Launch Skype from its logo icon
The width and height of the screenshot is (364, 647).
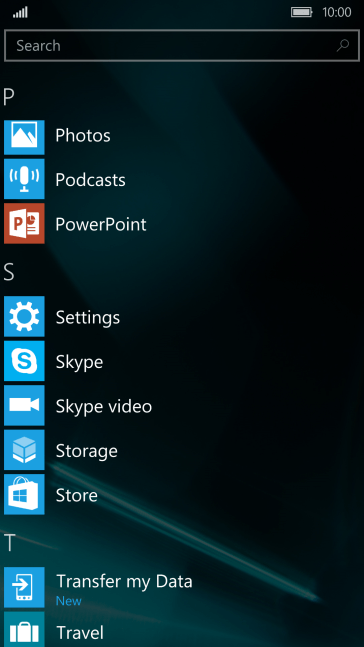coord(24,361)
